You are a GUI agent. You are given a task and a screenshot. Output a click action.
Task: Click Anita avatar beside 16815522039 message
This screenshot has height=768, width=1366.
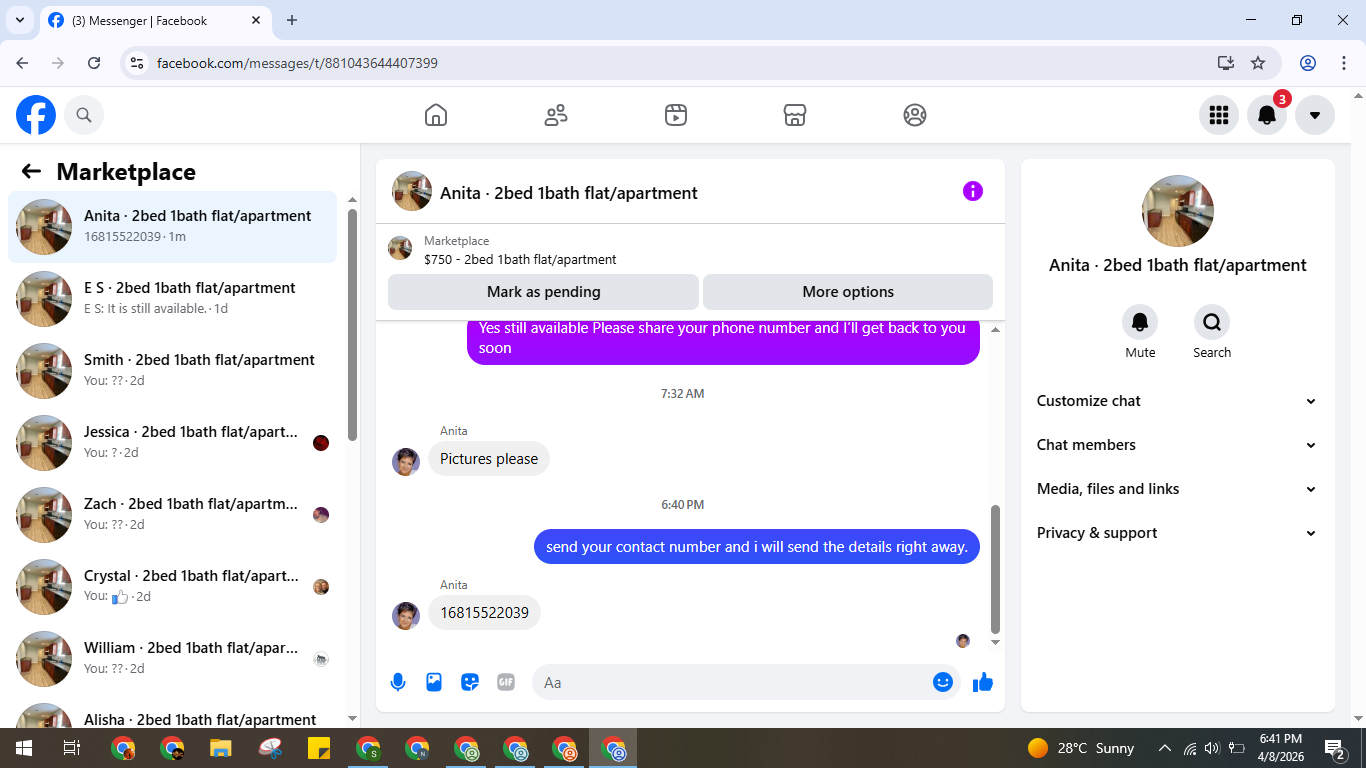pyautogui.click(x=406, y=615)
